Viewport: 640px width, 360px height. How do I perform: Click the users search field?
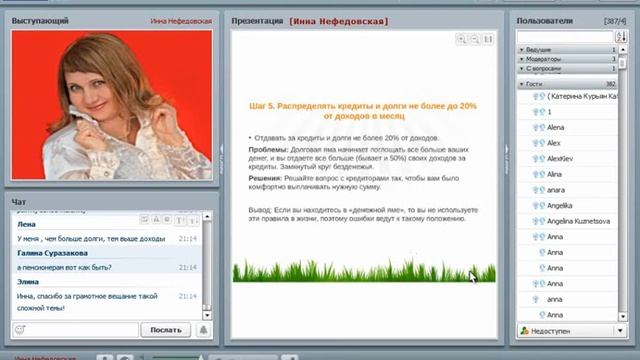coord(565,37)
